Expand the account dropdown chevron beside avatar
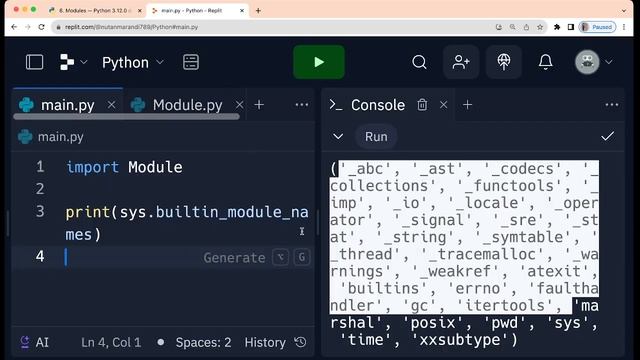The height and width of the screenshot is (360, 640). click(609, 62)
